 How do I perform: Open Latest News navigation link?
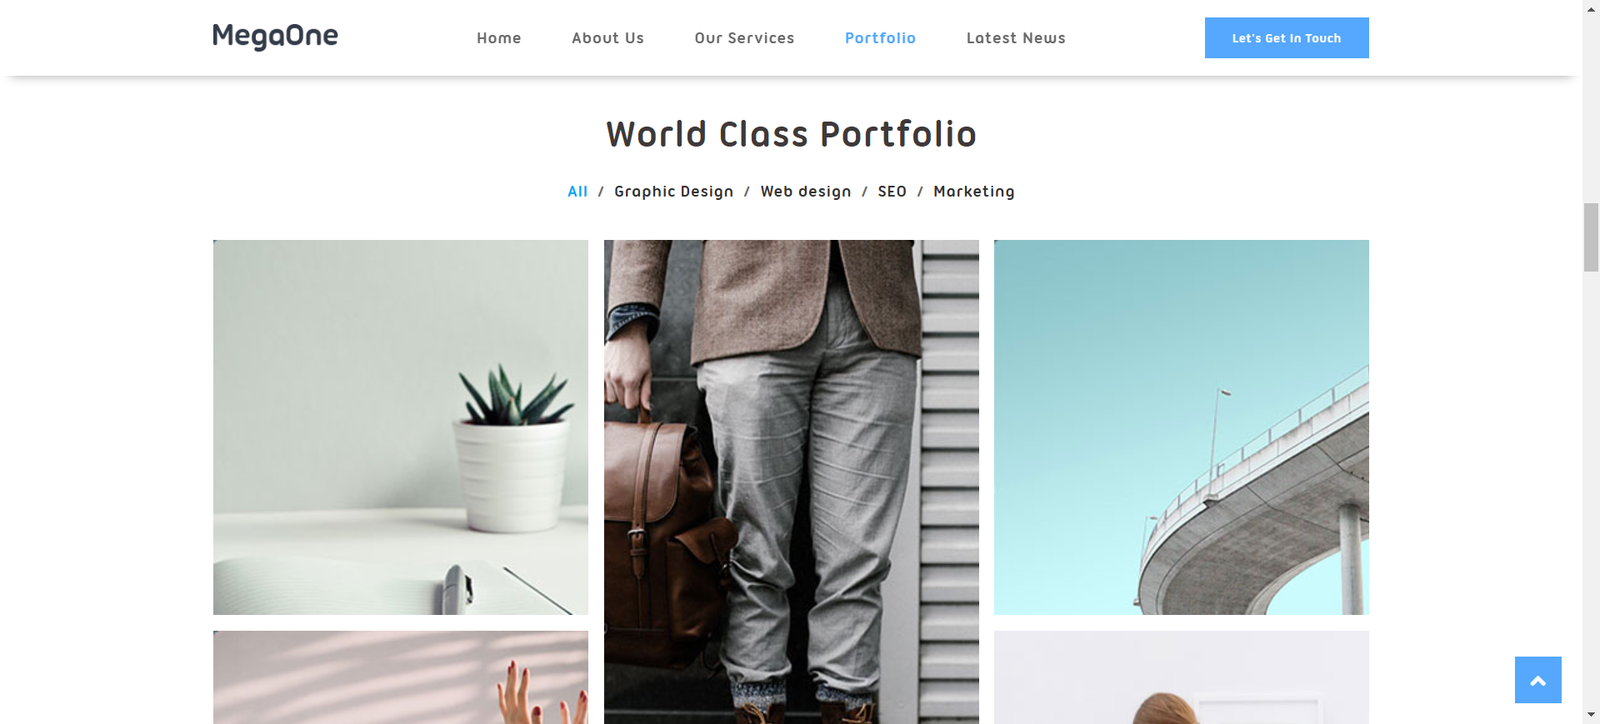(1016, 38)
